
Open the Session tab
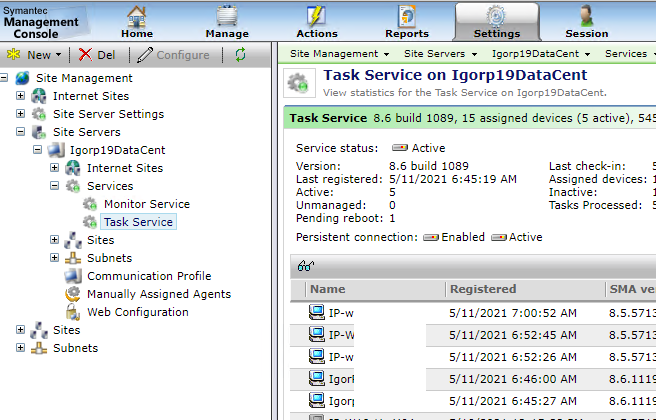pyautogui.click(x=587, y=22)
